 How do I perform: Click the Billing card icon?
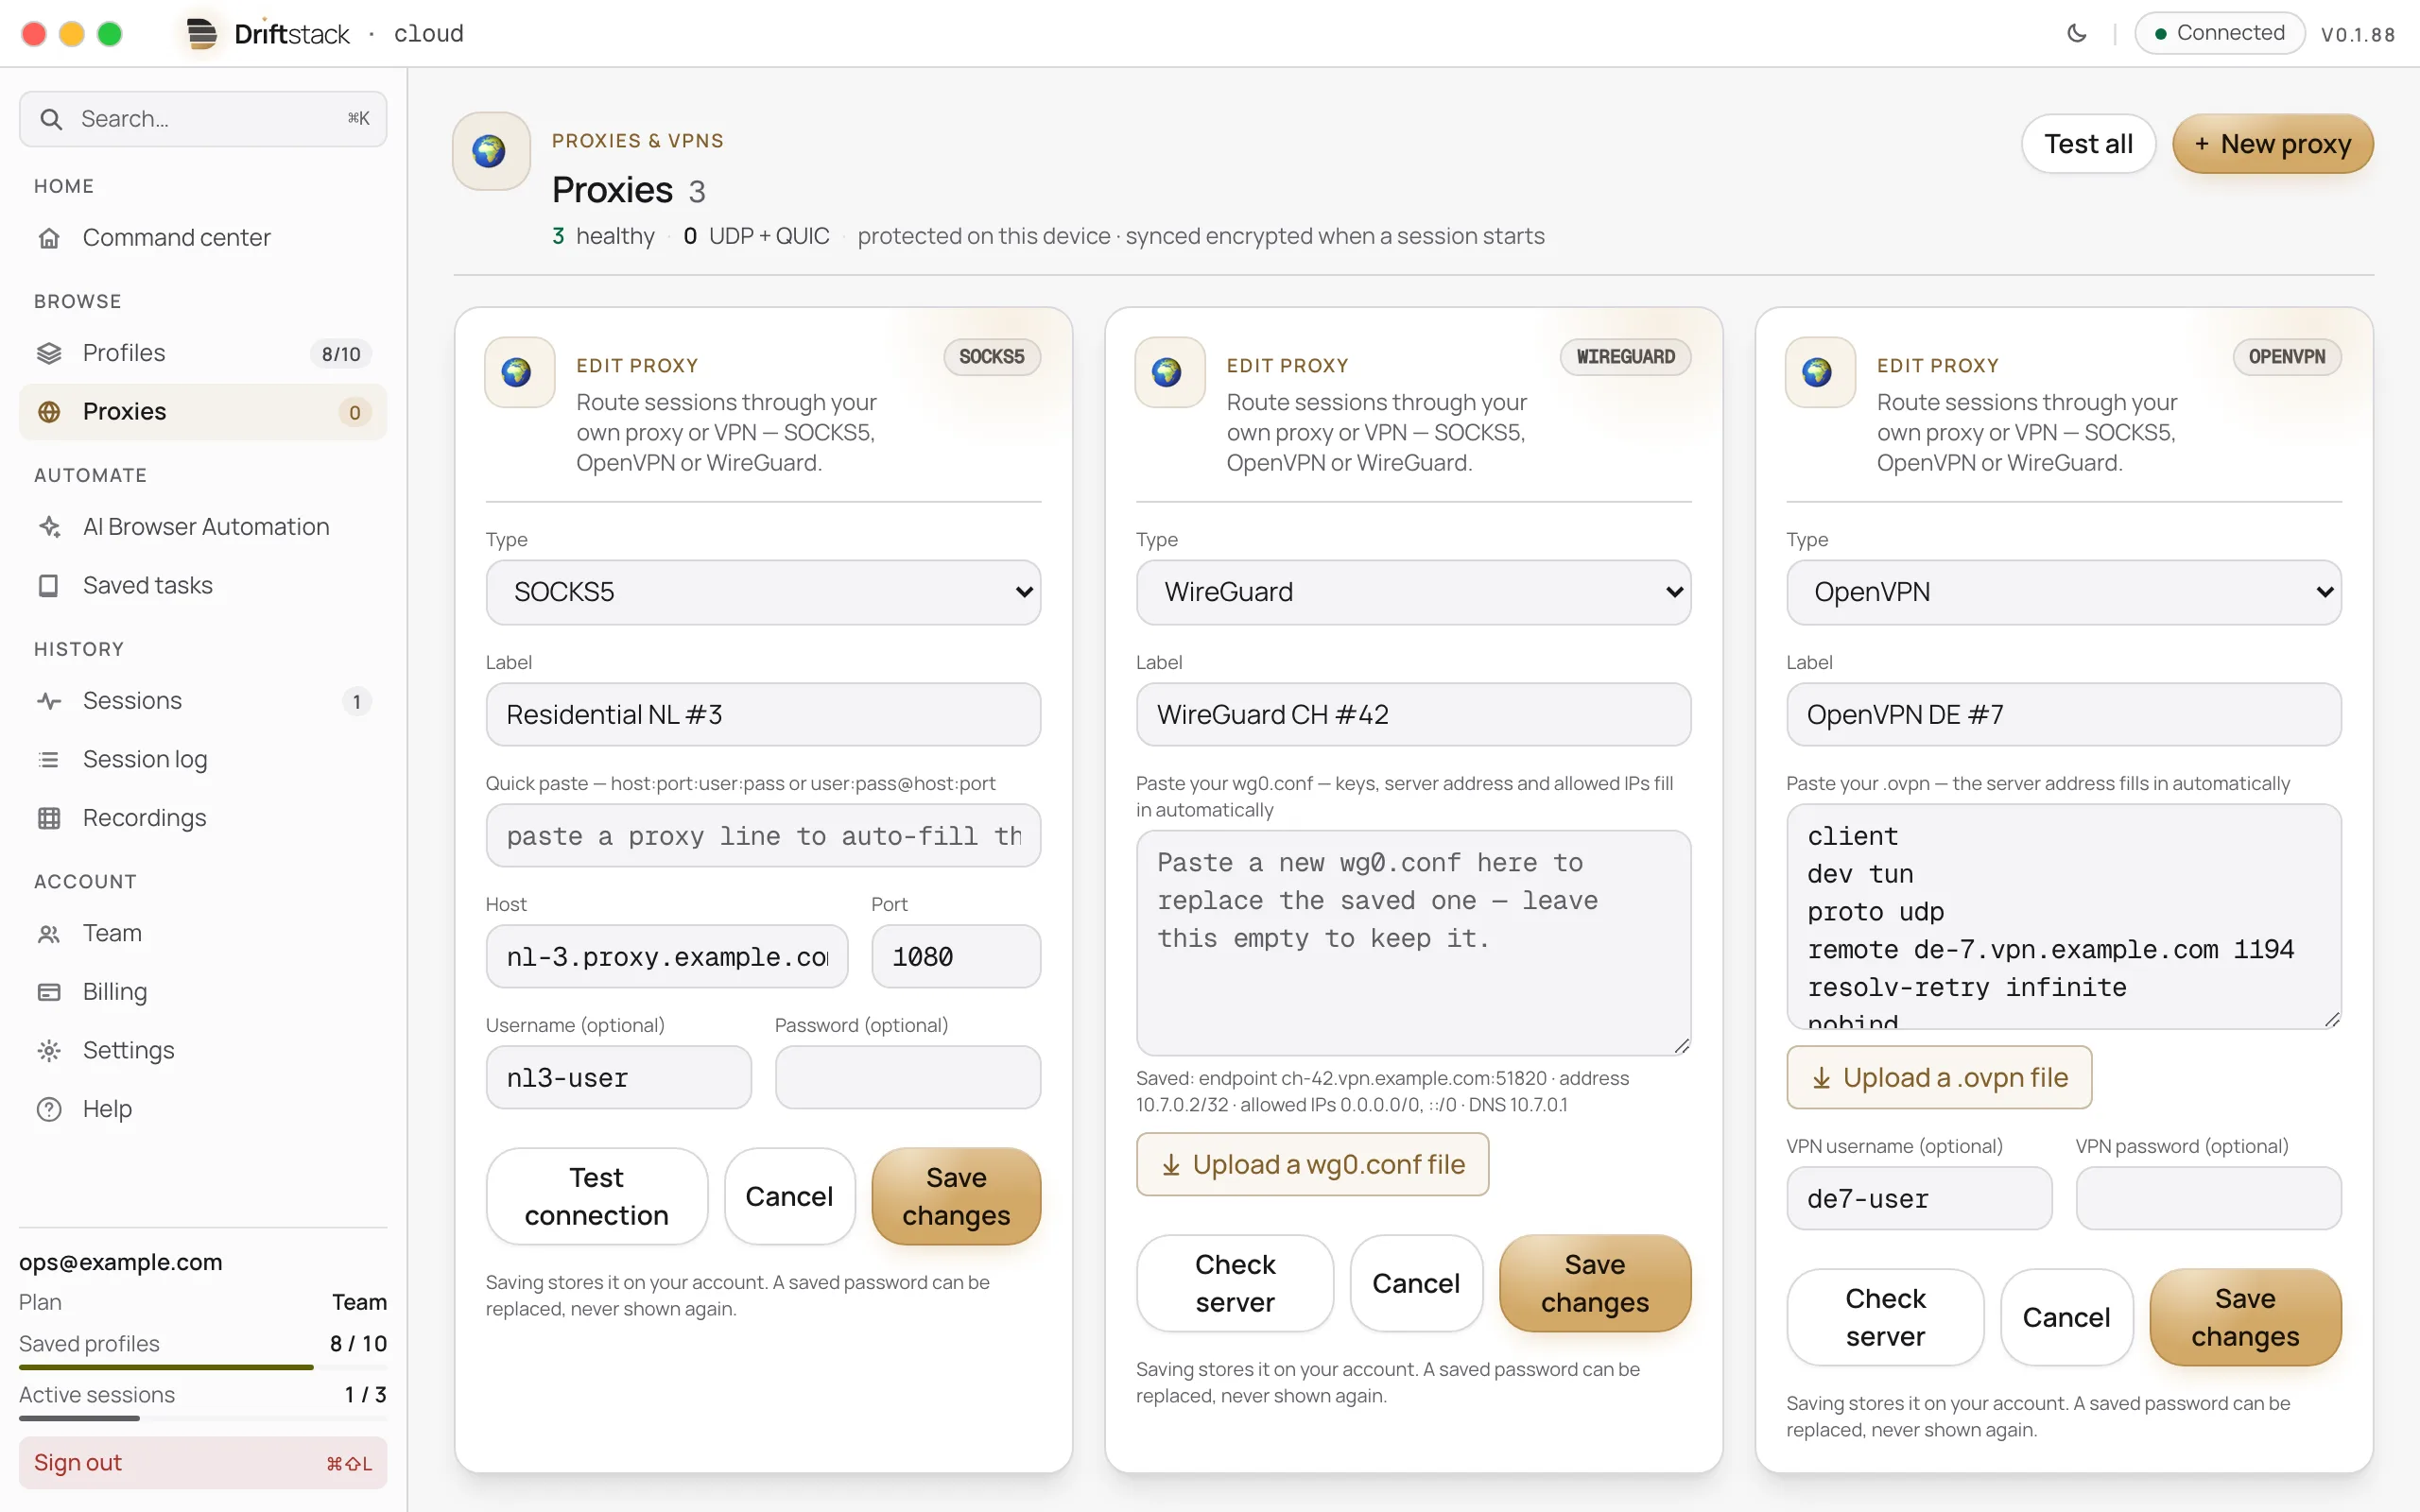pos(49,992)
